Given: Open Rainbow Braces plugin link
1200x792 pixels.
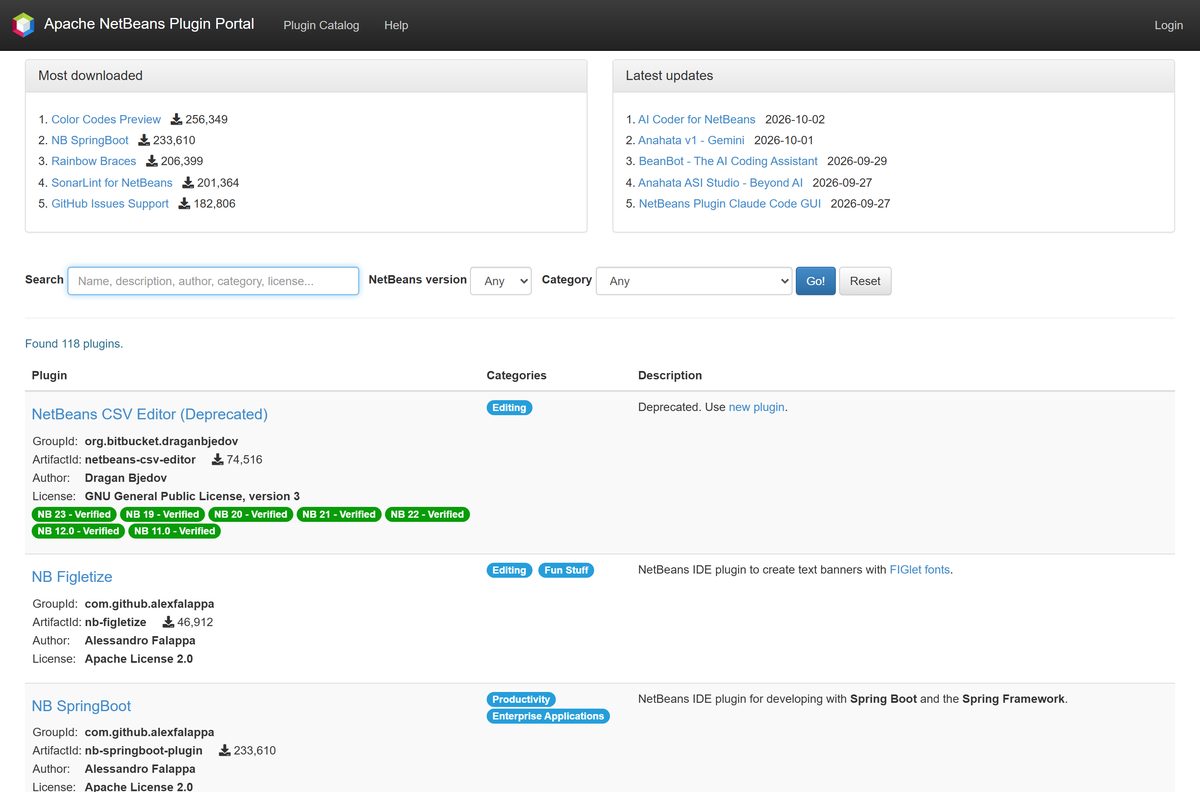Looking at the screenshot, I should pyautogui.click(x=94, y=161).
